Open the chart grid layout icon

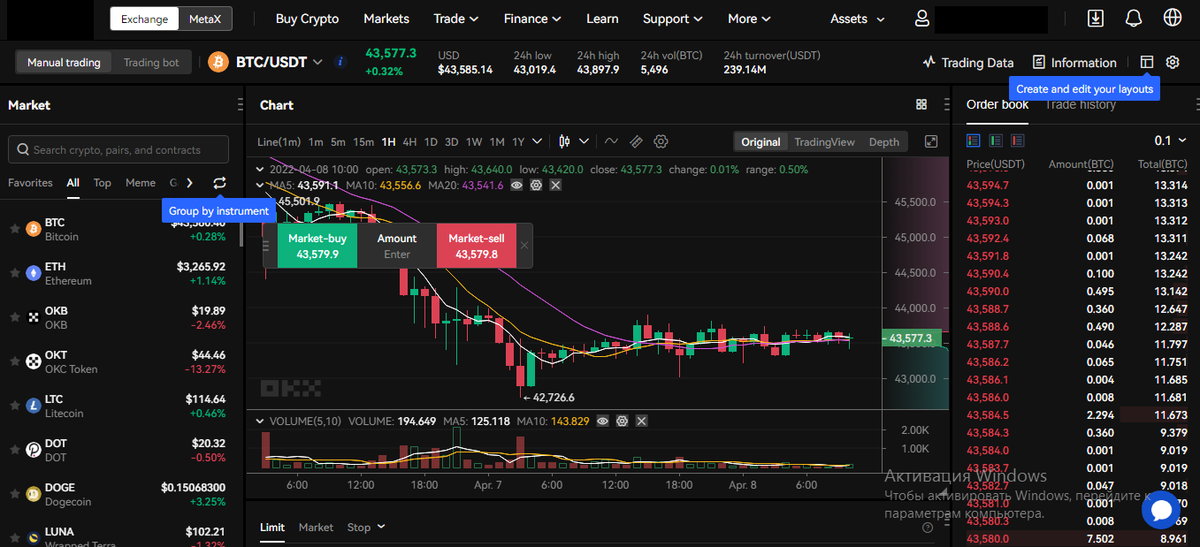click(x=922, y=105)
